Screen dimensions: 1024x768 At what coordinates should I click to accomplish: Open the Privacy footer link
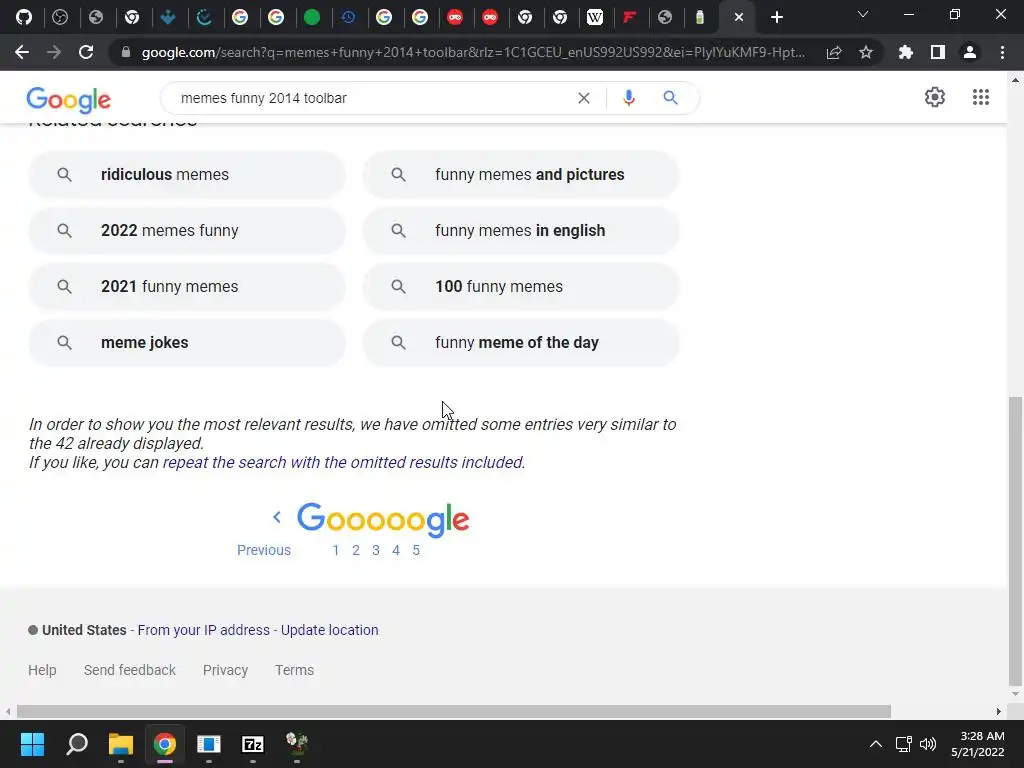225,670
